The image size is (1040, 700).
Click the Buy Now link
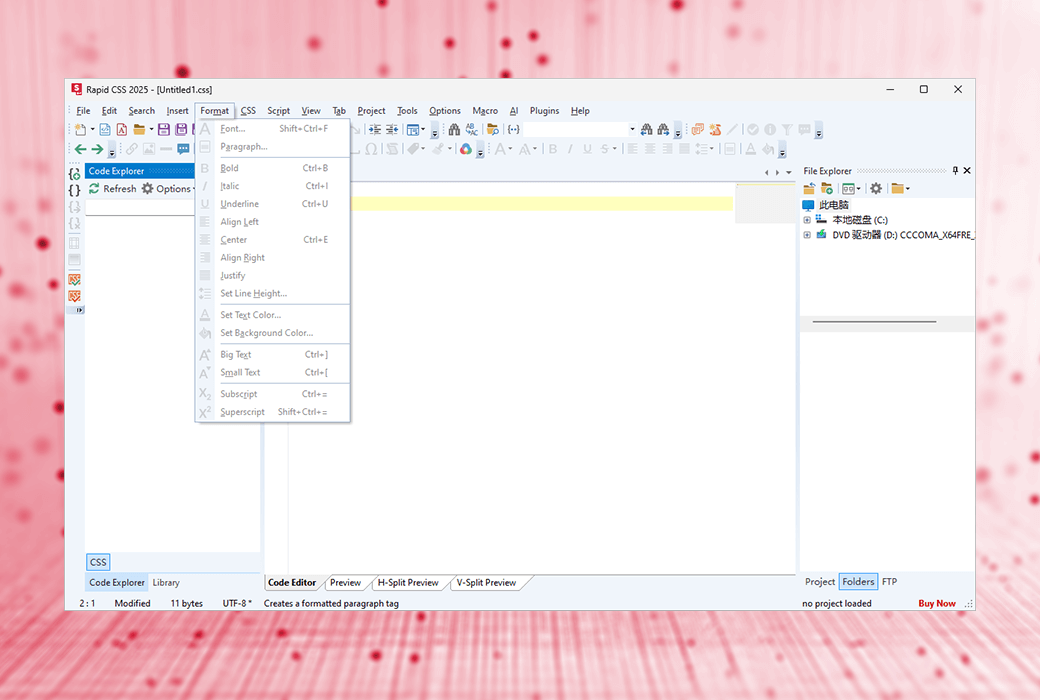[937, 603]
